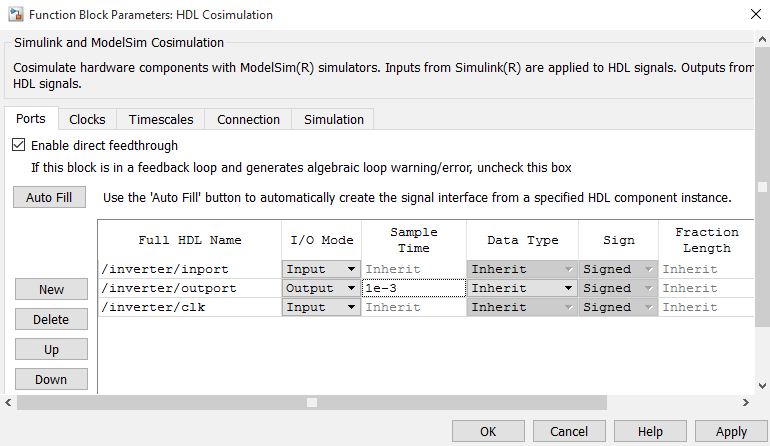Click the horizontal scrollbar thumb

tap(312, 402)
